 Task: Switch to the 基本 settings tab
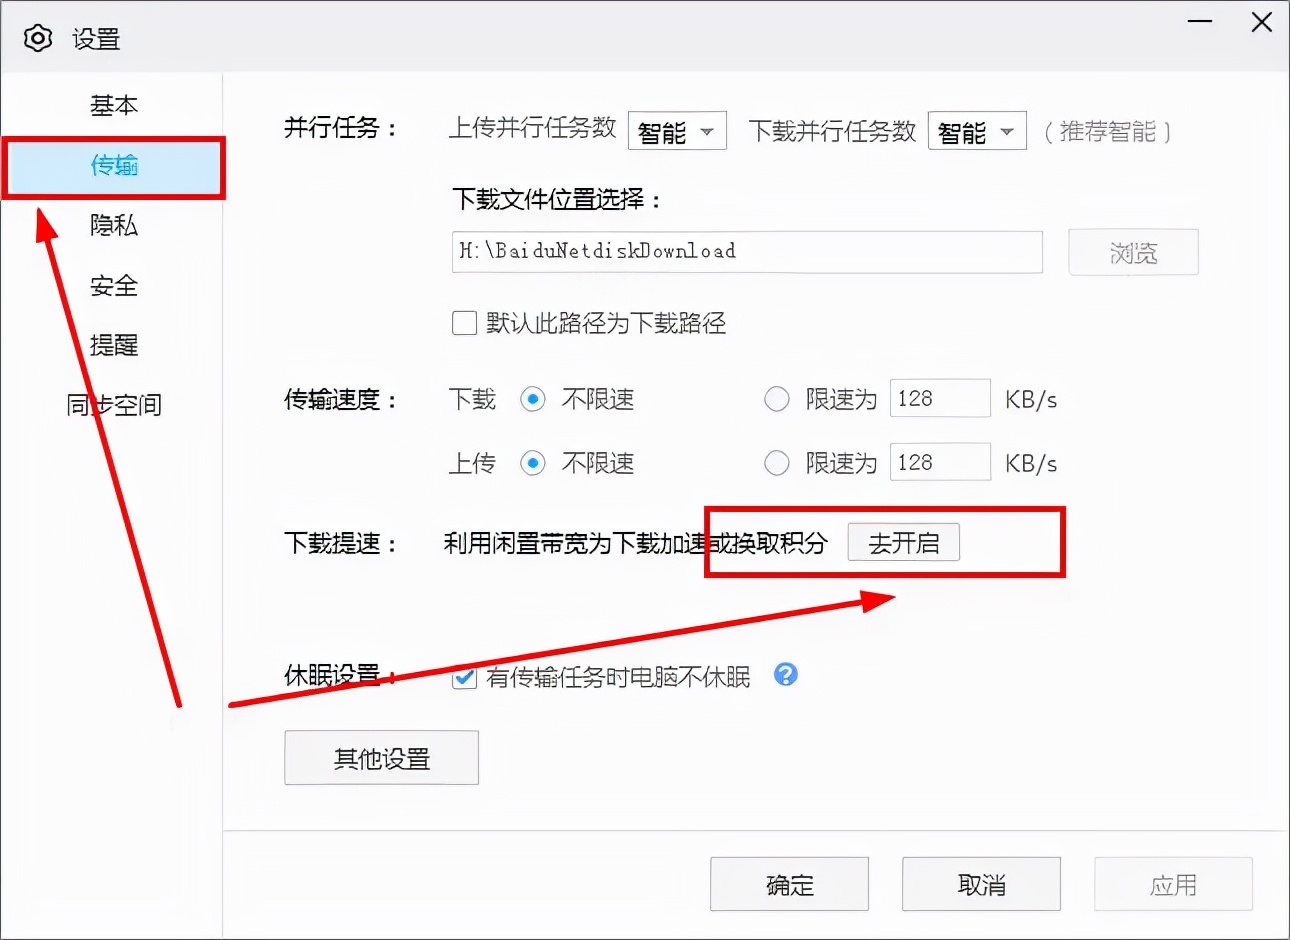point(113,106)
